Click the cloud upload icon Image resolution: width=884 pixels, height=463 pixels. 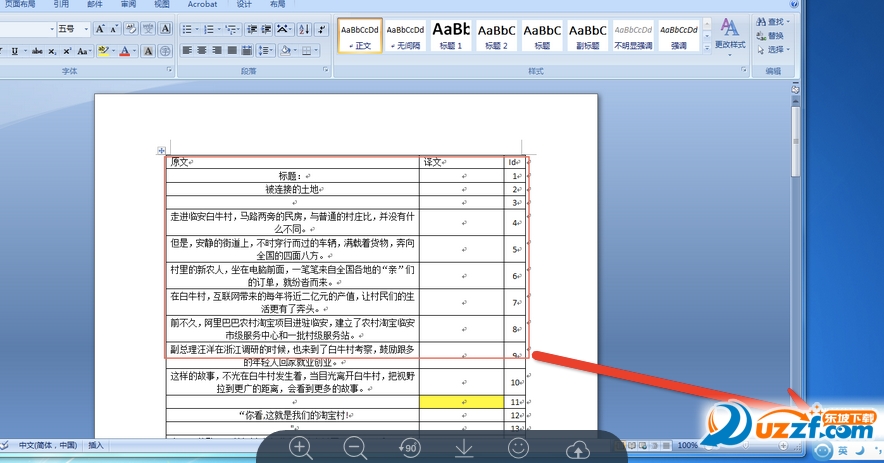coord(578,449)
